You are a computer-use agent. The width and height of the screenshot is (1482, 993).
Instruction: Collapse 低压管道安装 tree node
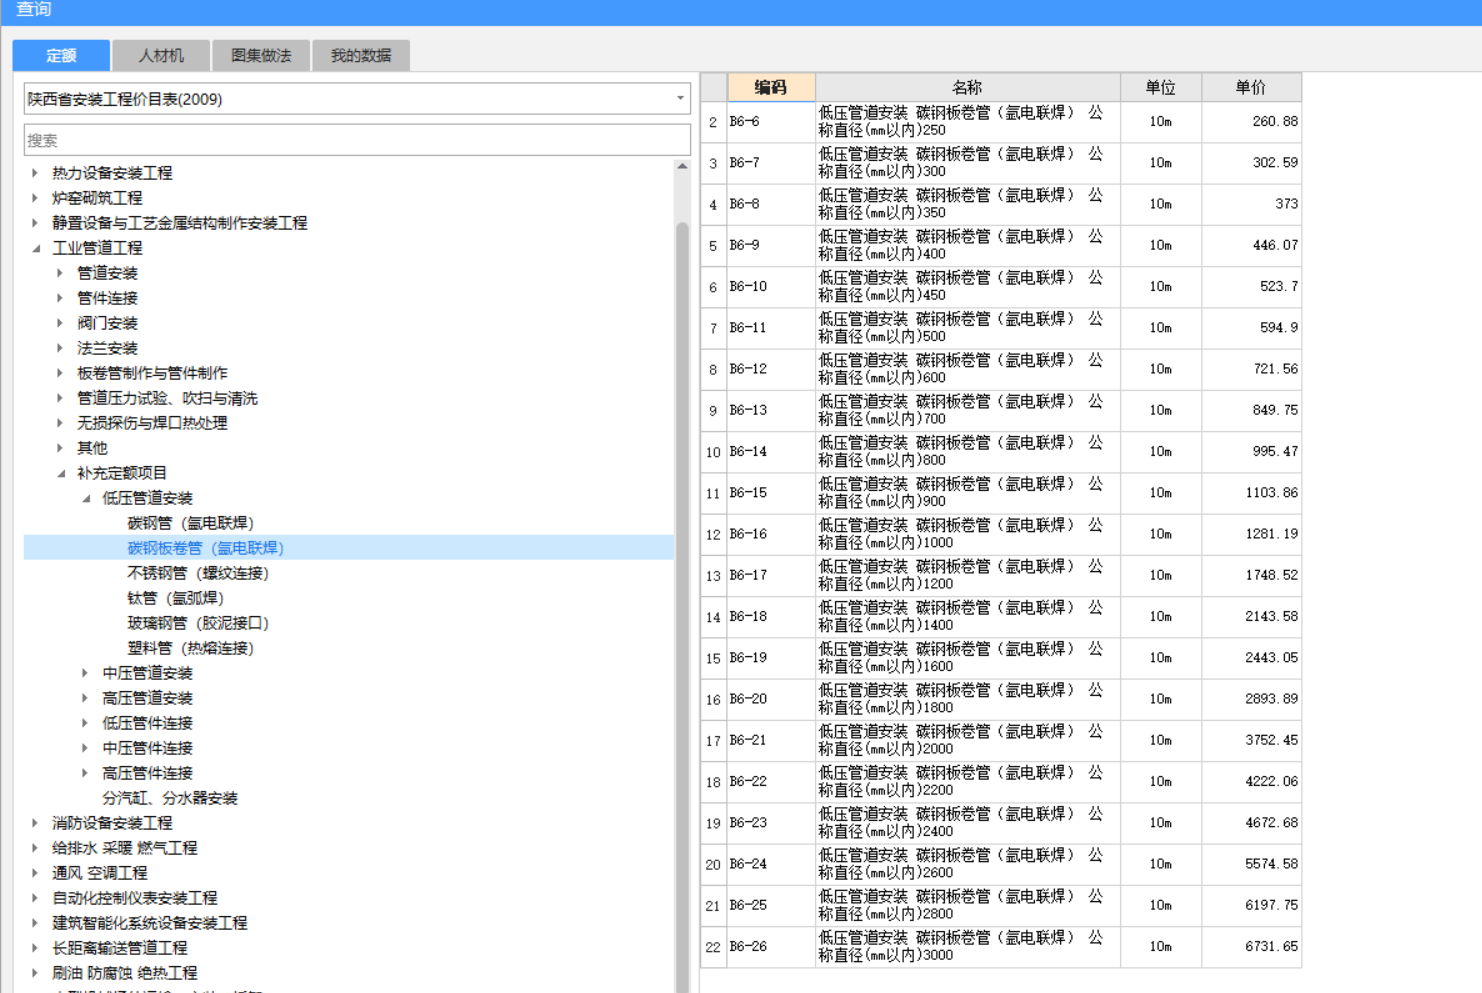tap(85, 498)
